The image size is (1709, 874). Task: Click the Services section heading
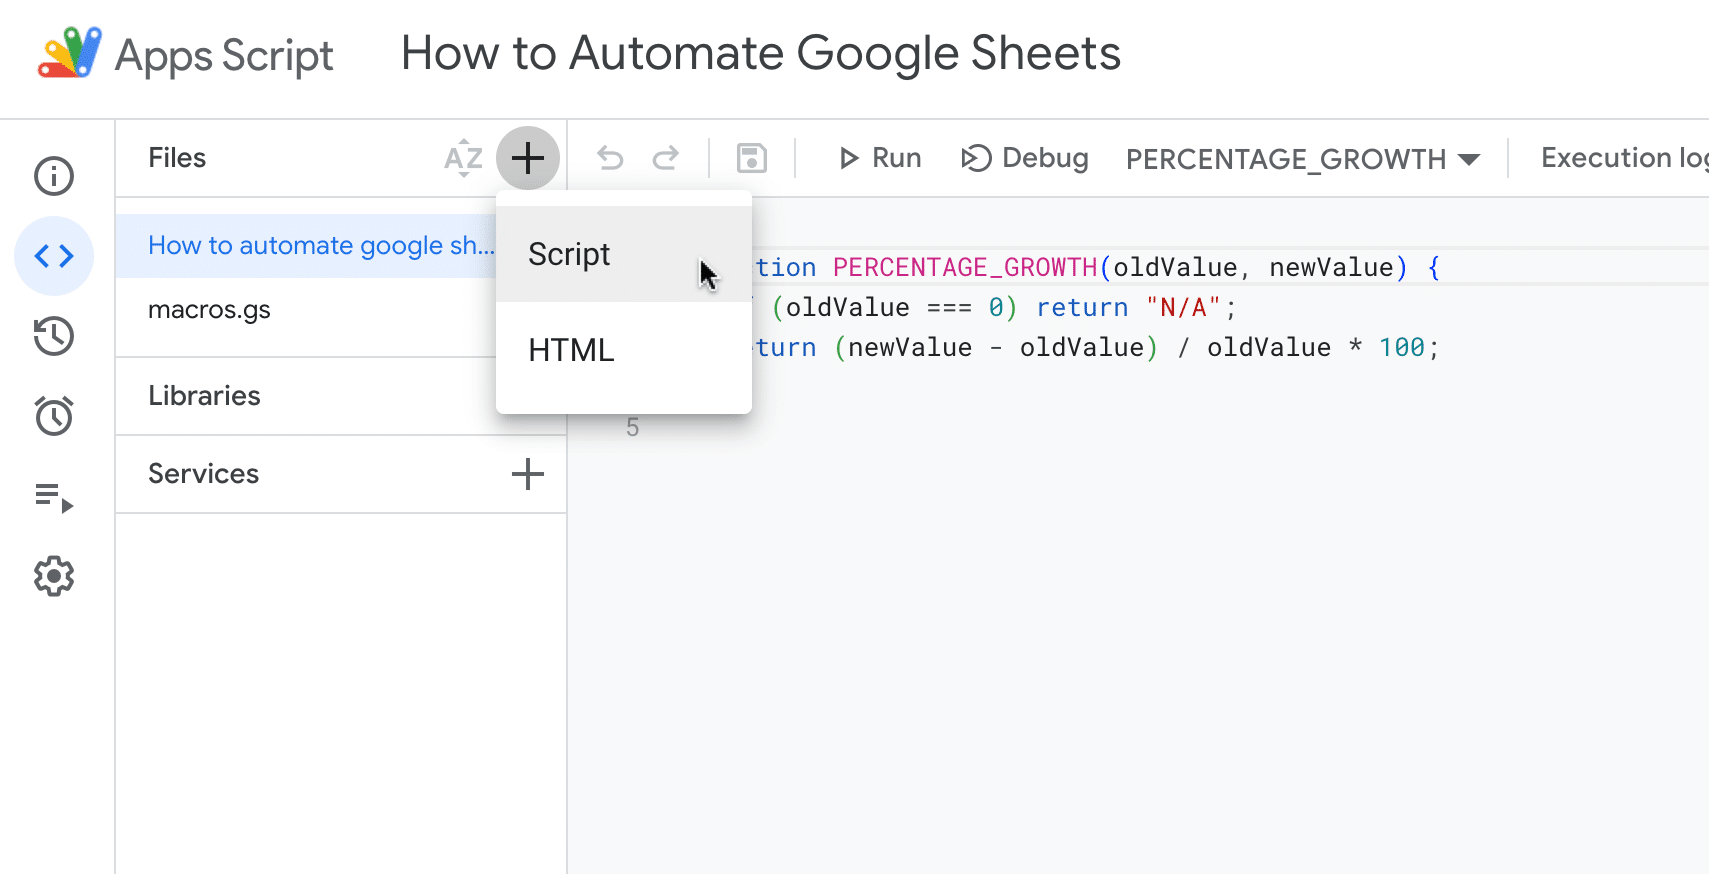point(203,474)
